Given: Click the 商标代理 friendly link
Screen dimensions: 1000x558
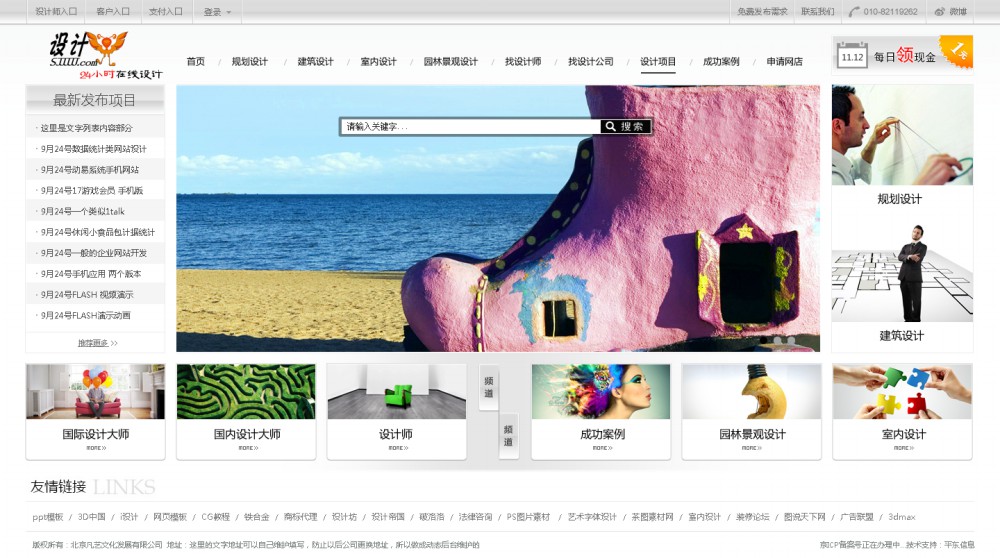Looking at the screenshot, I should coord(300,517).
